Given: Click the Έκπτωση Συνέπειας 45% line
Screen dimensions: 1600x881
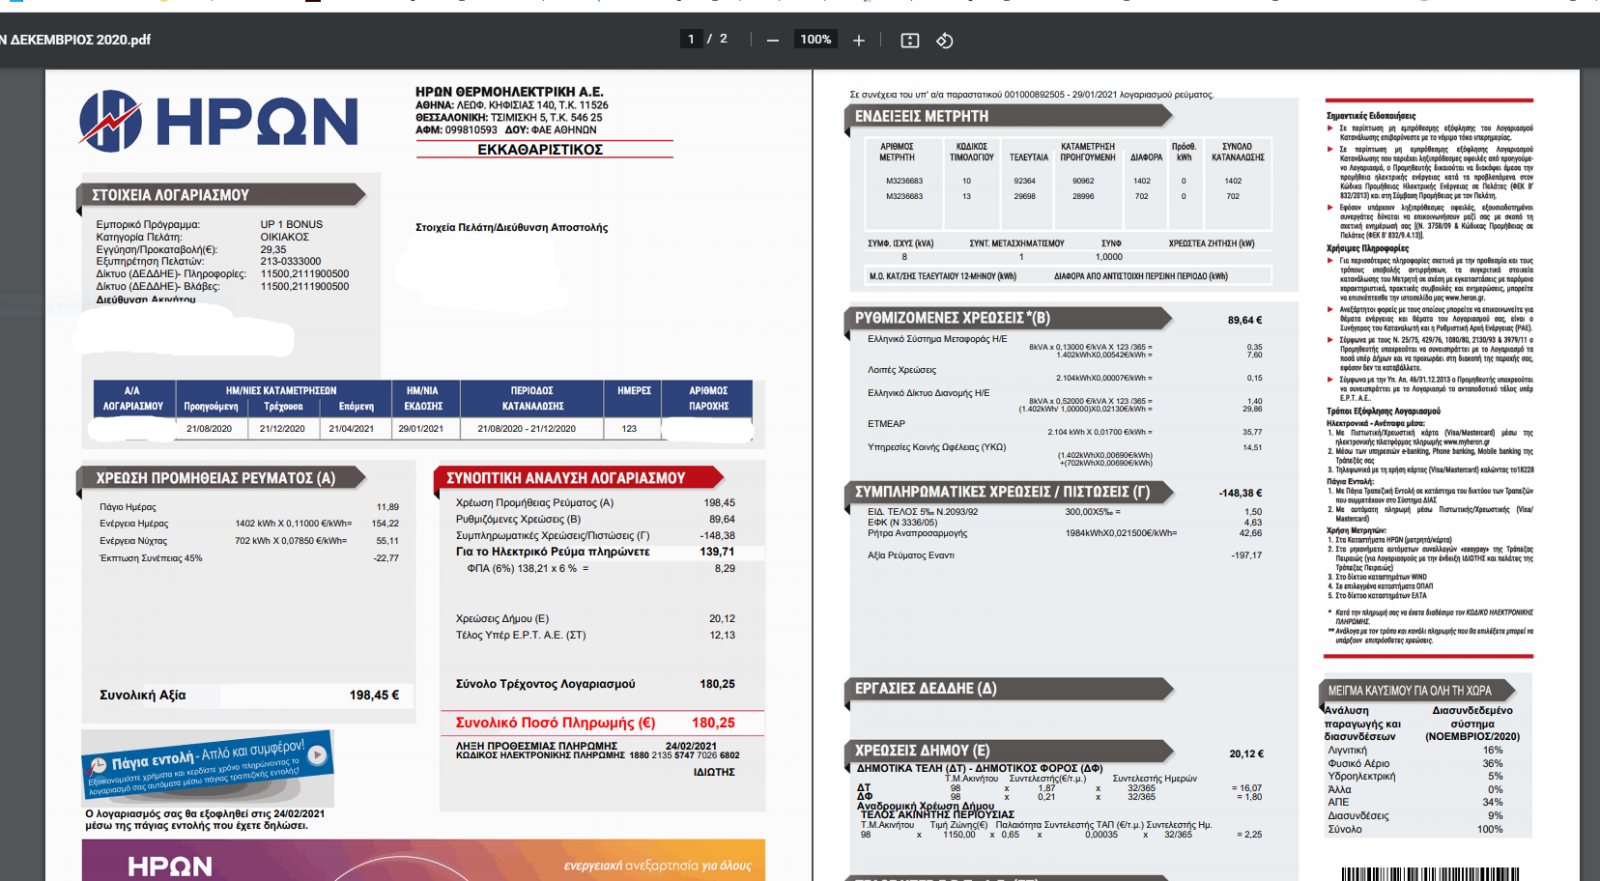Looking at the screenshot, I should tap(249, 558).
